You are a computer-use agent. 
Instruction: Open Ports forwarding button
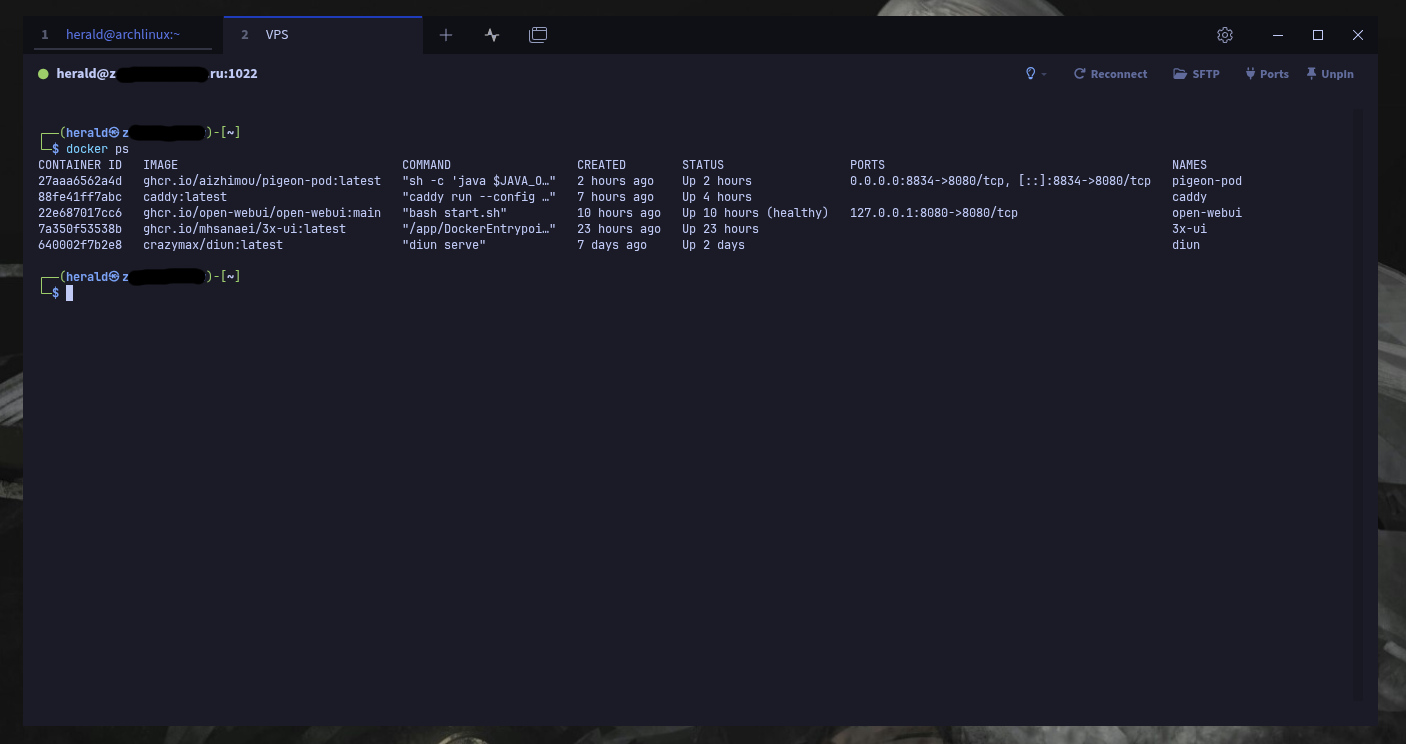1267,74
